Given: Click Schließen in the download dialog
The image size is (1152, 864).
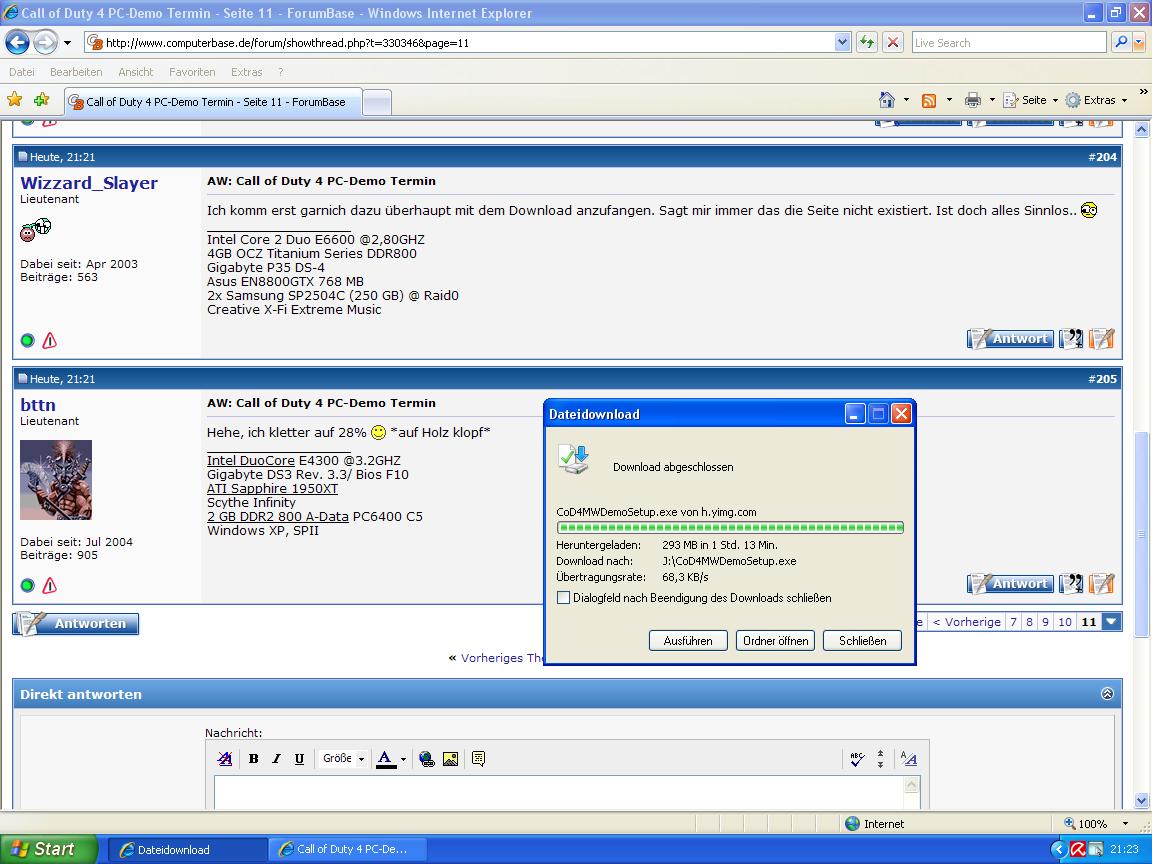Looking at the screenshot, I should coord(863,641).
